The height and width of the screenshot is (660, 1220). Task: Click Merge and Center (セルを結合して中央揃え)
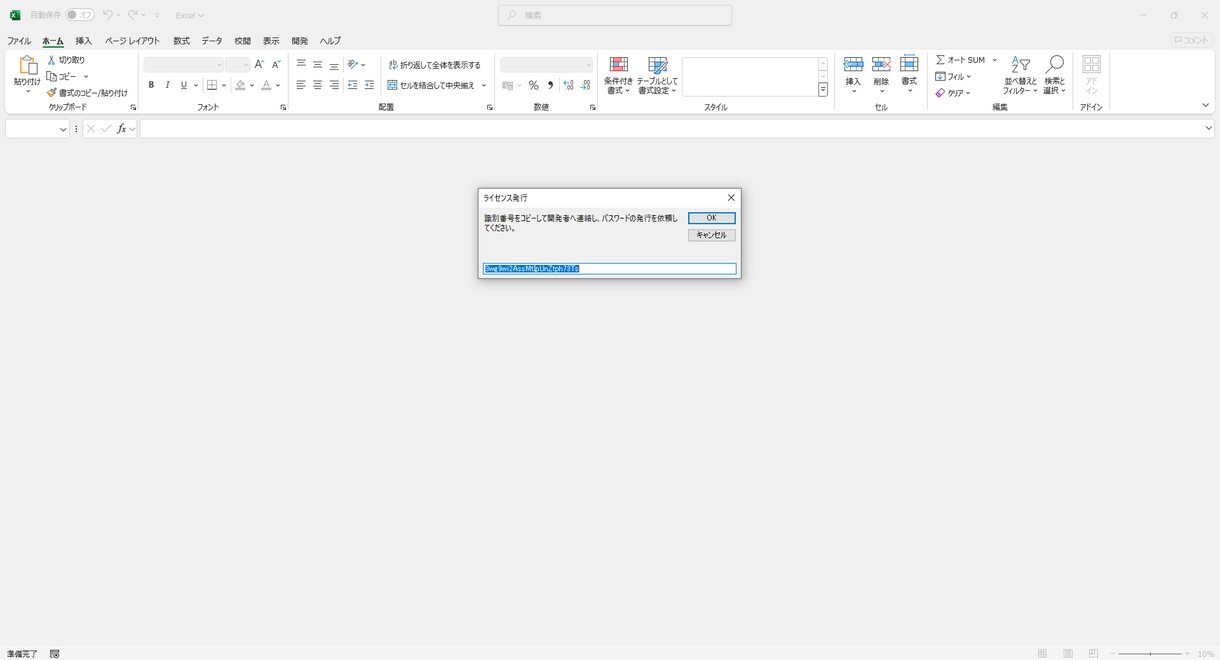pyautogui.click(x=431, y=86)
